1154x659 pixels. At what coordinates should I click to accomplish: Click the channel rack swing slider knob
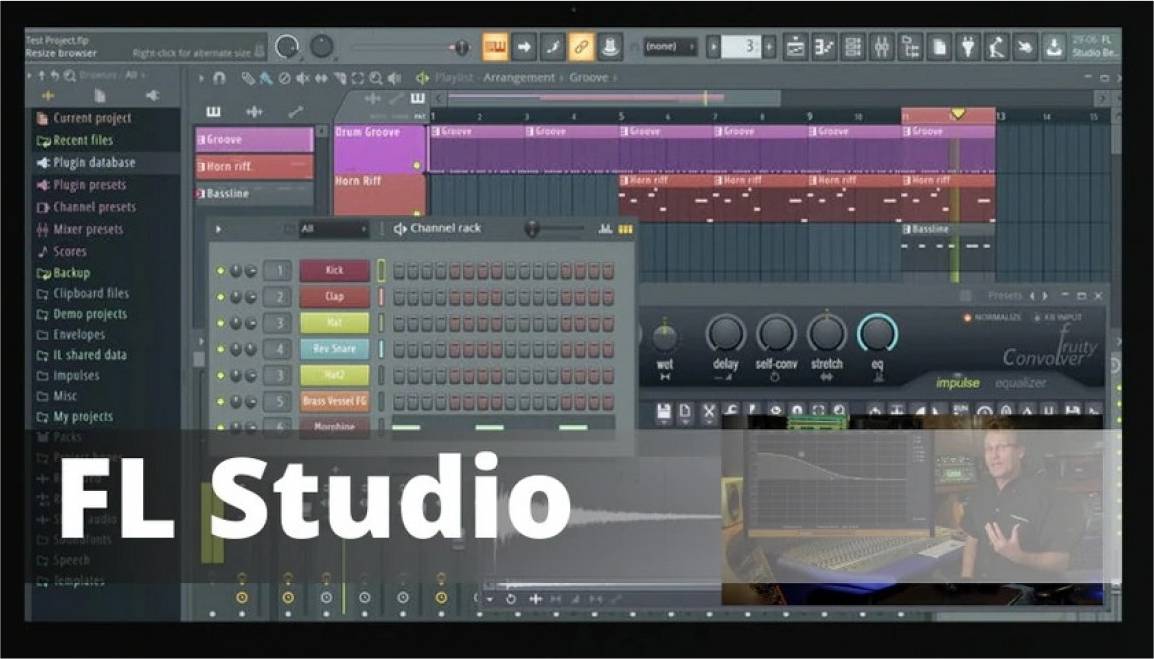[532, 229]
